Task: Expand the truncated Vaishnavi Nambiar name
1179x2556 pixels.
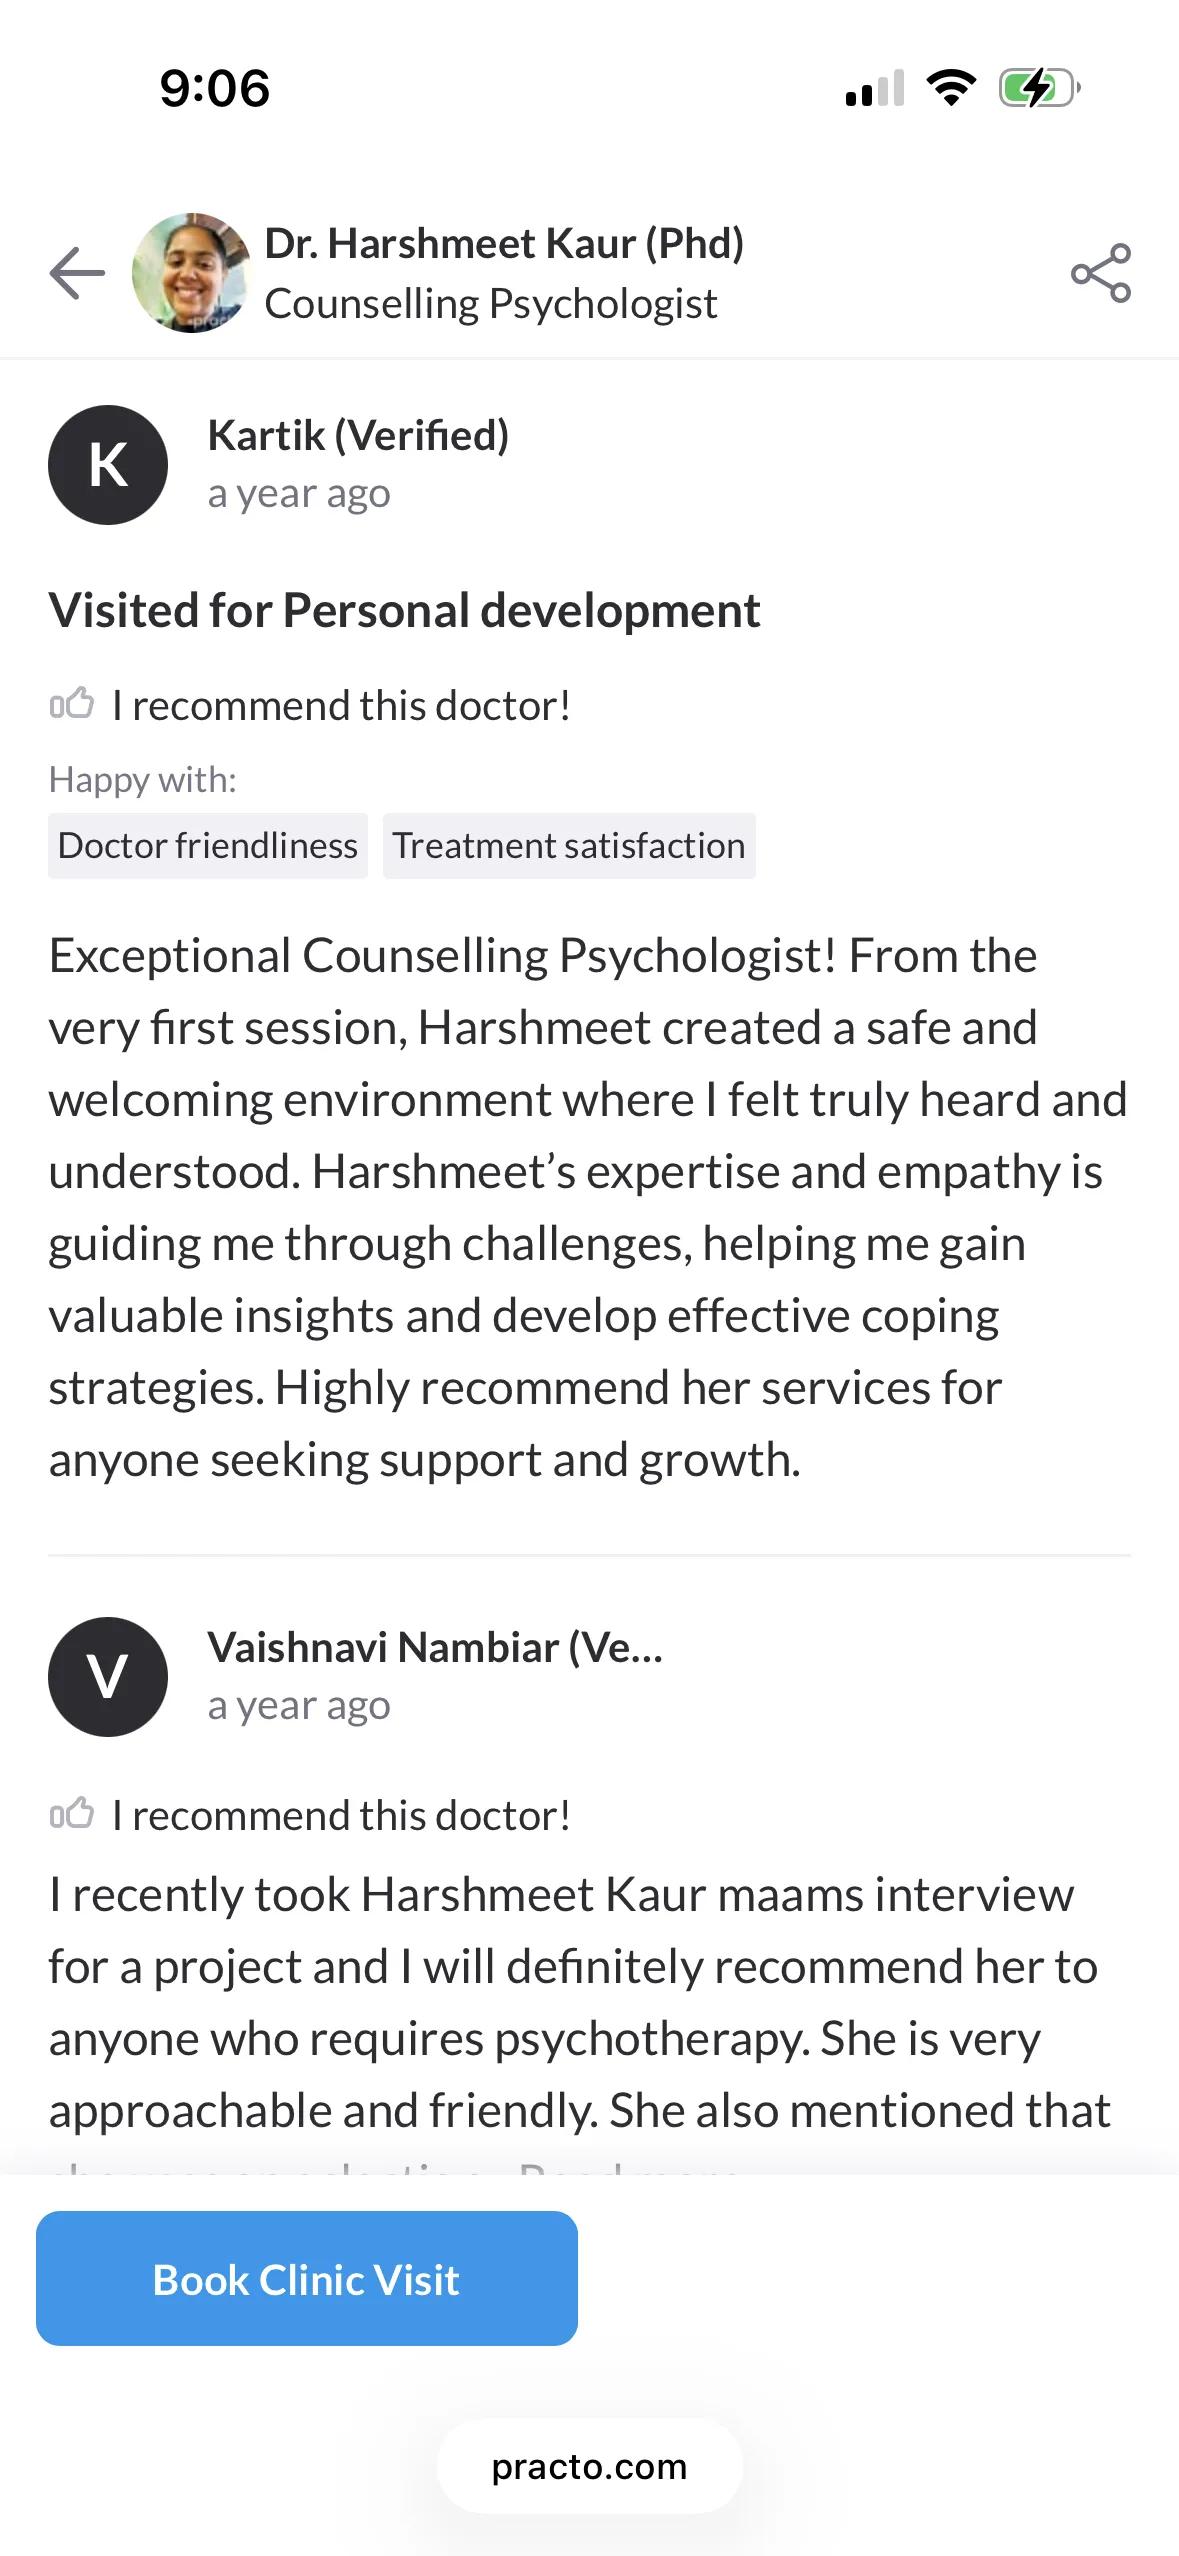Action: point(435,1648)
